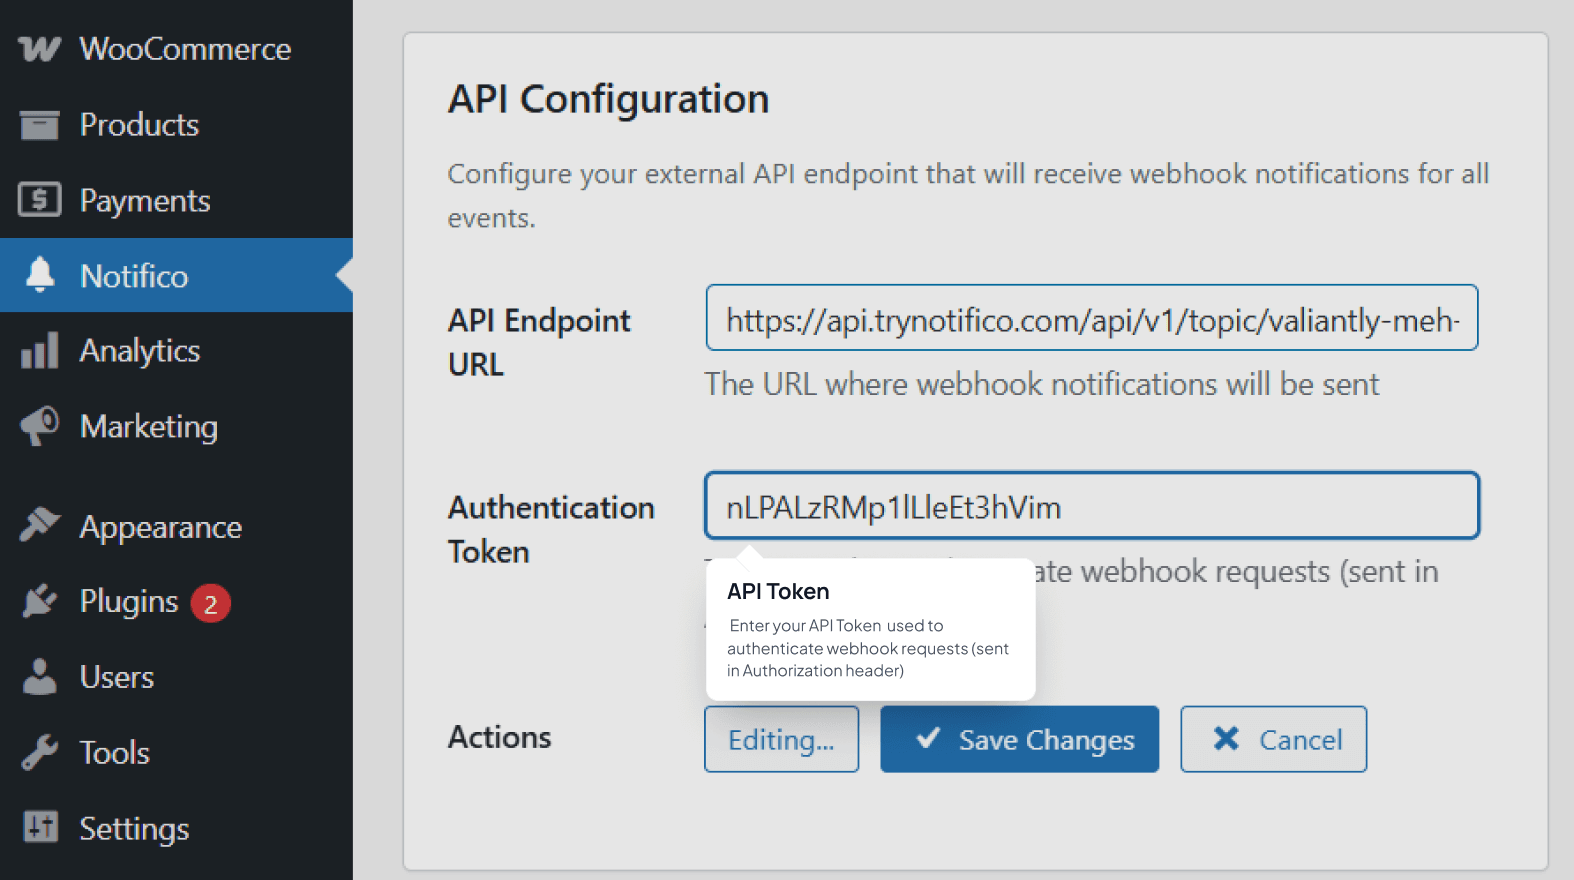This screenshot has width=1574, height=880.
Task: Open the Marketing menu item
Action: pyautogui.click(x=176, y=426)
